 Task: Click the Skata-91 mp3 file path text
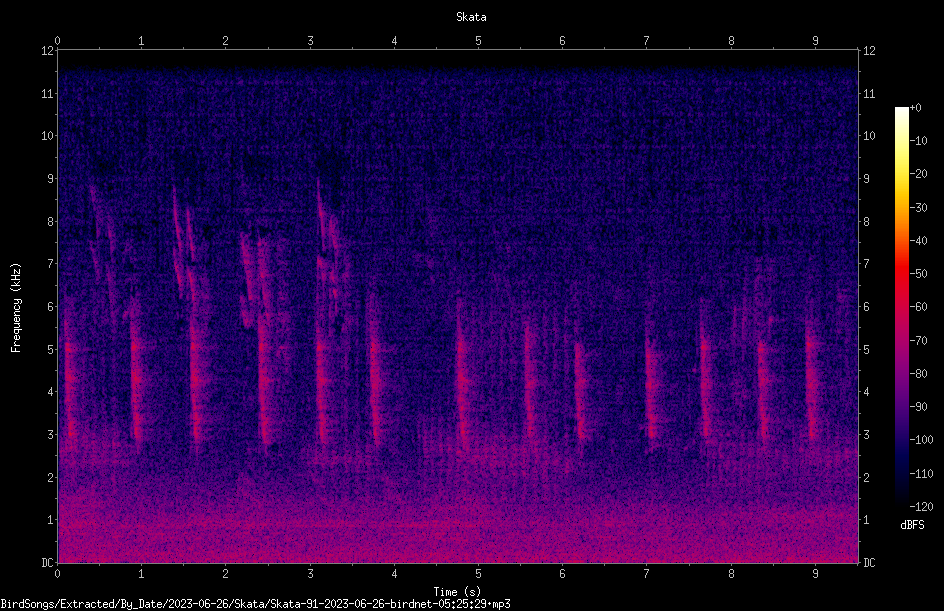255,604
